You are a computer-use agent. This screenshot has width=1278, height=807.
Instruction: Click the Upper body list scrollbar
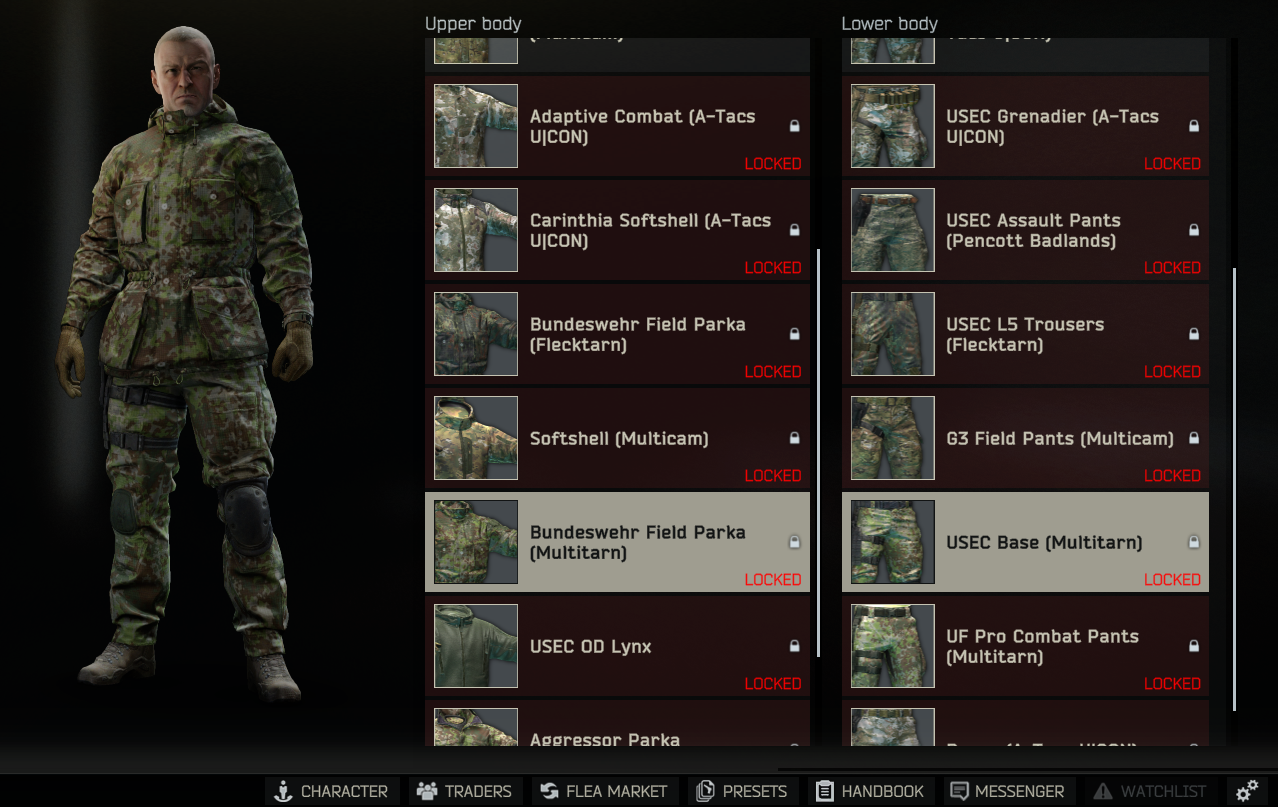(x=818, y=452)
